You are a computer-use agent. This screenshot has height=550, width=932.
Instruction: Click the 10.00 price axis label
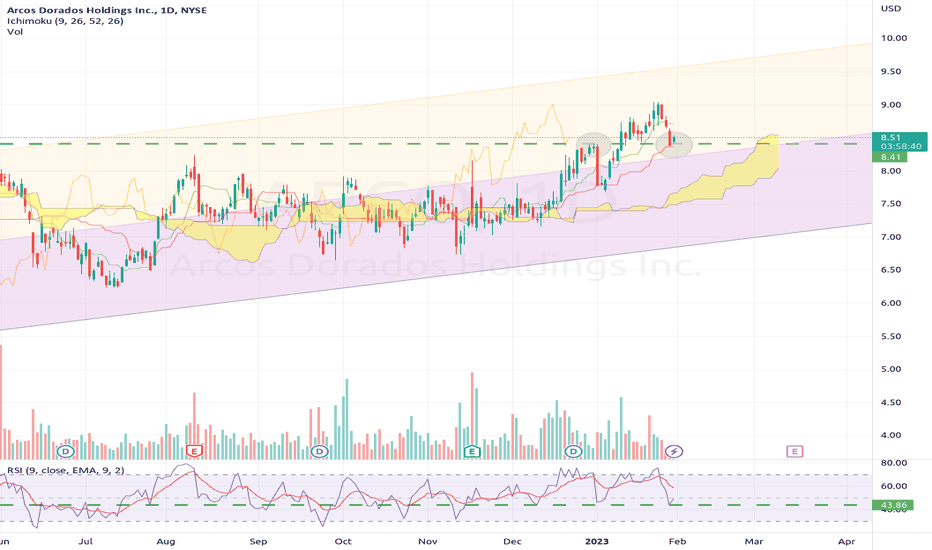point(893,38)
